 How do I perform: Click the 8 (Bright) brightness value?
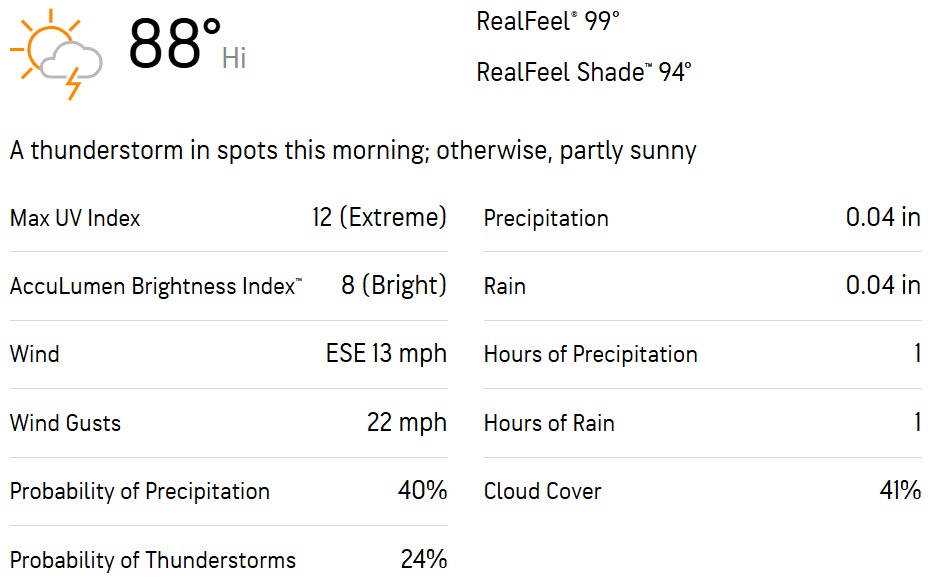[394, 285]
